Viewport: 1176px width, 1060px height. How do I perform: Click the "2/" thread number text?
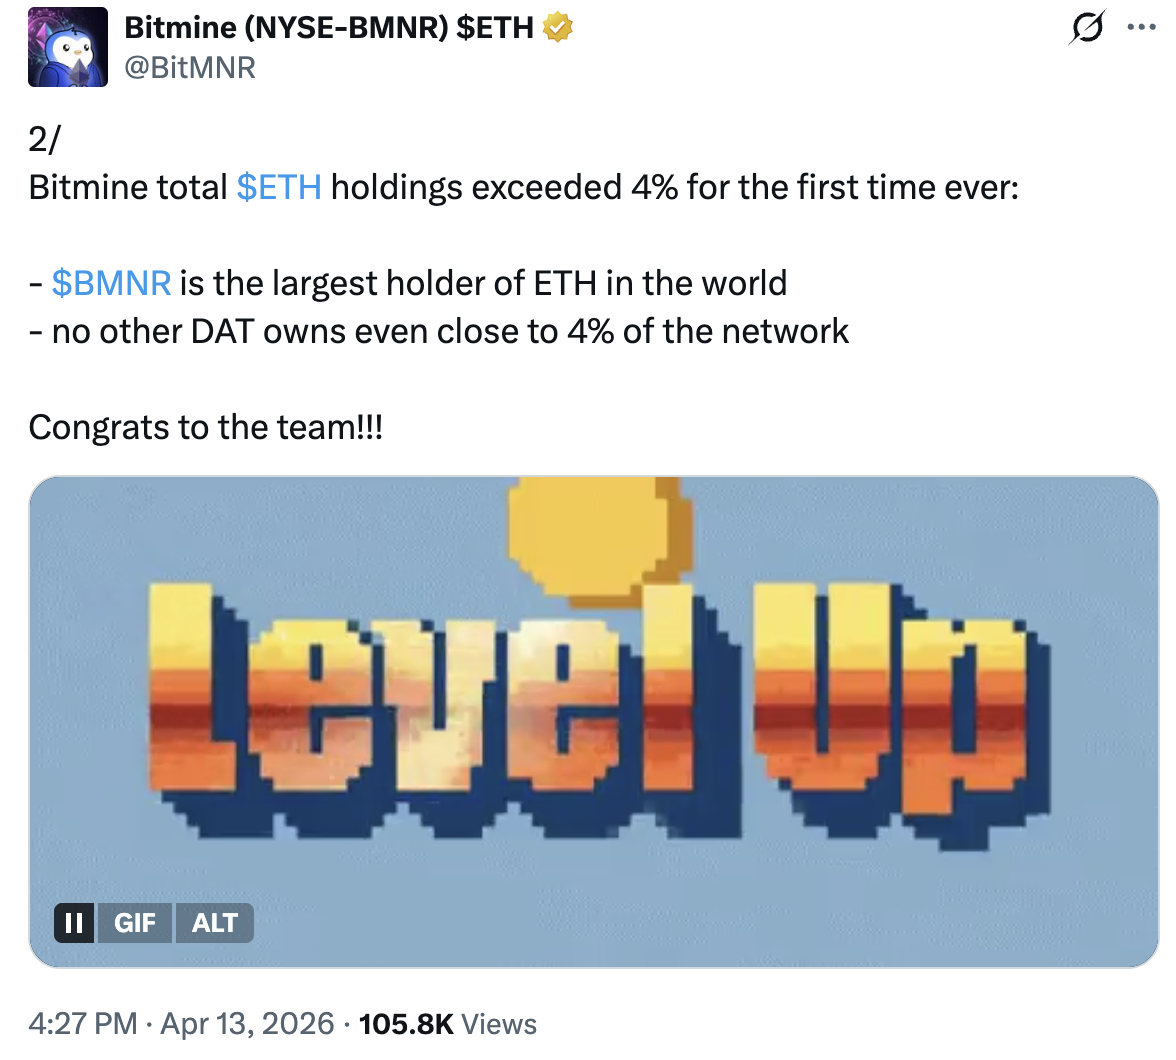44,140
